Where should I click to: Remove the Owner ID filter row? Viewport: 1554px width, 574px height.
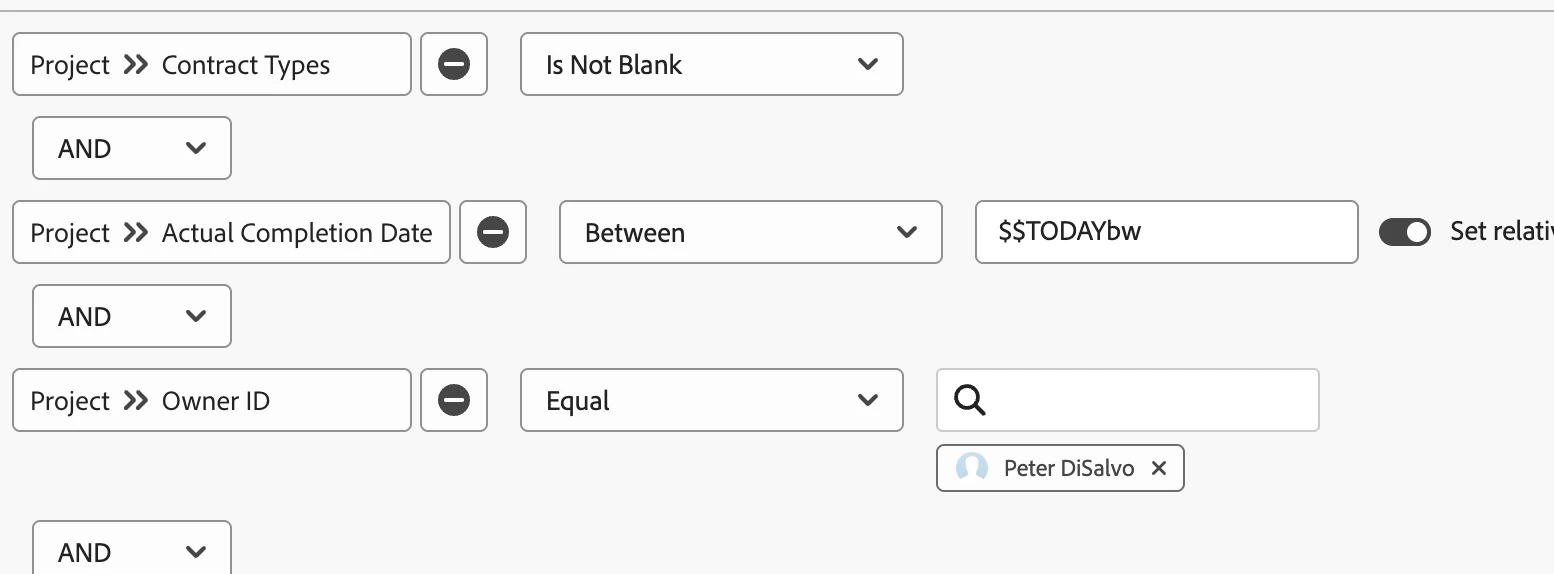[x=454, y=401]
